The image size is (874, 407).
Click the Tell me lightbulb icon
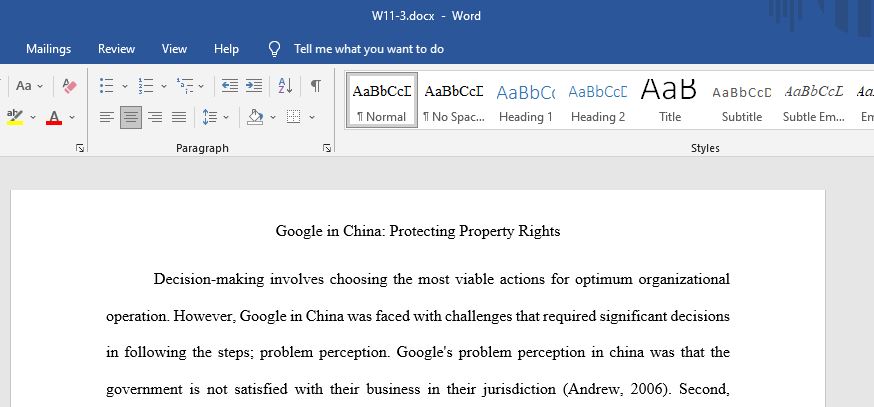274,49
